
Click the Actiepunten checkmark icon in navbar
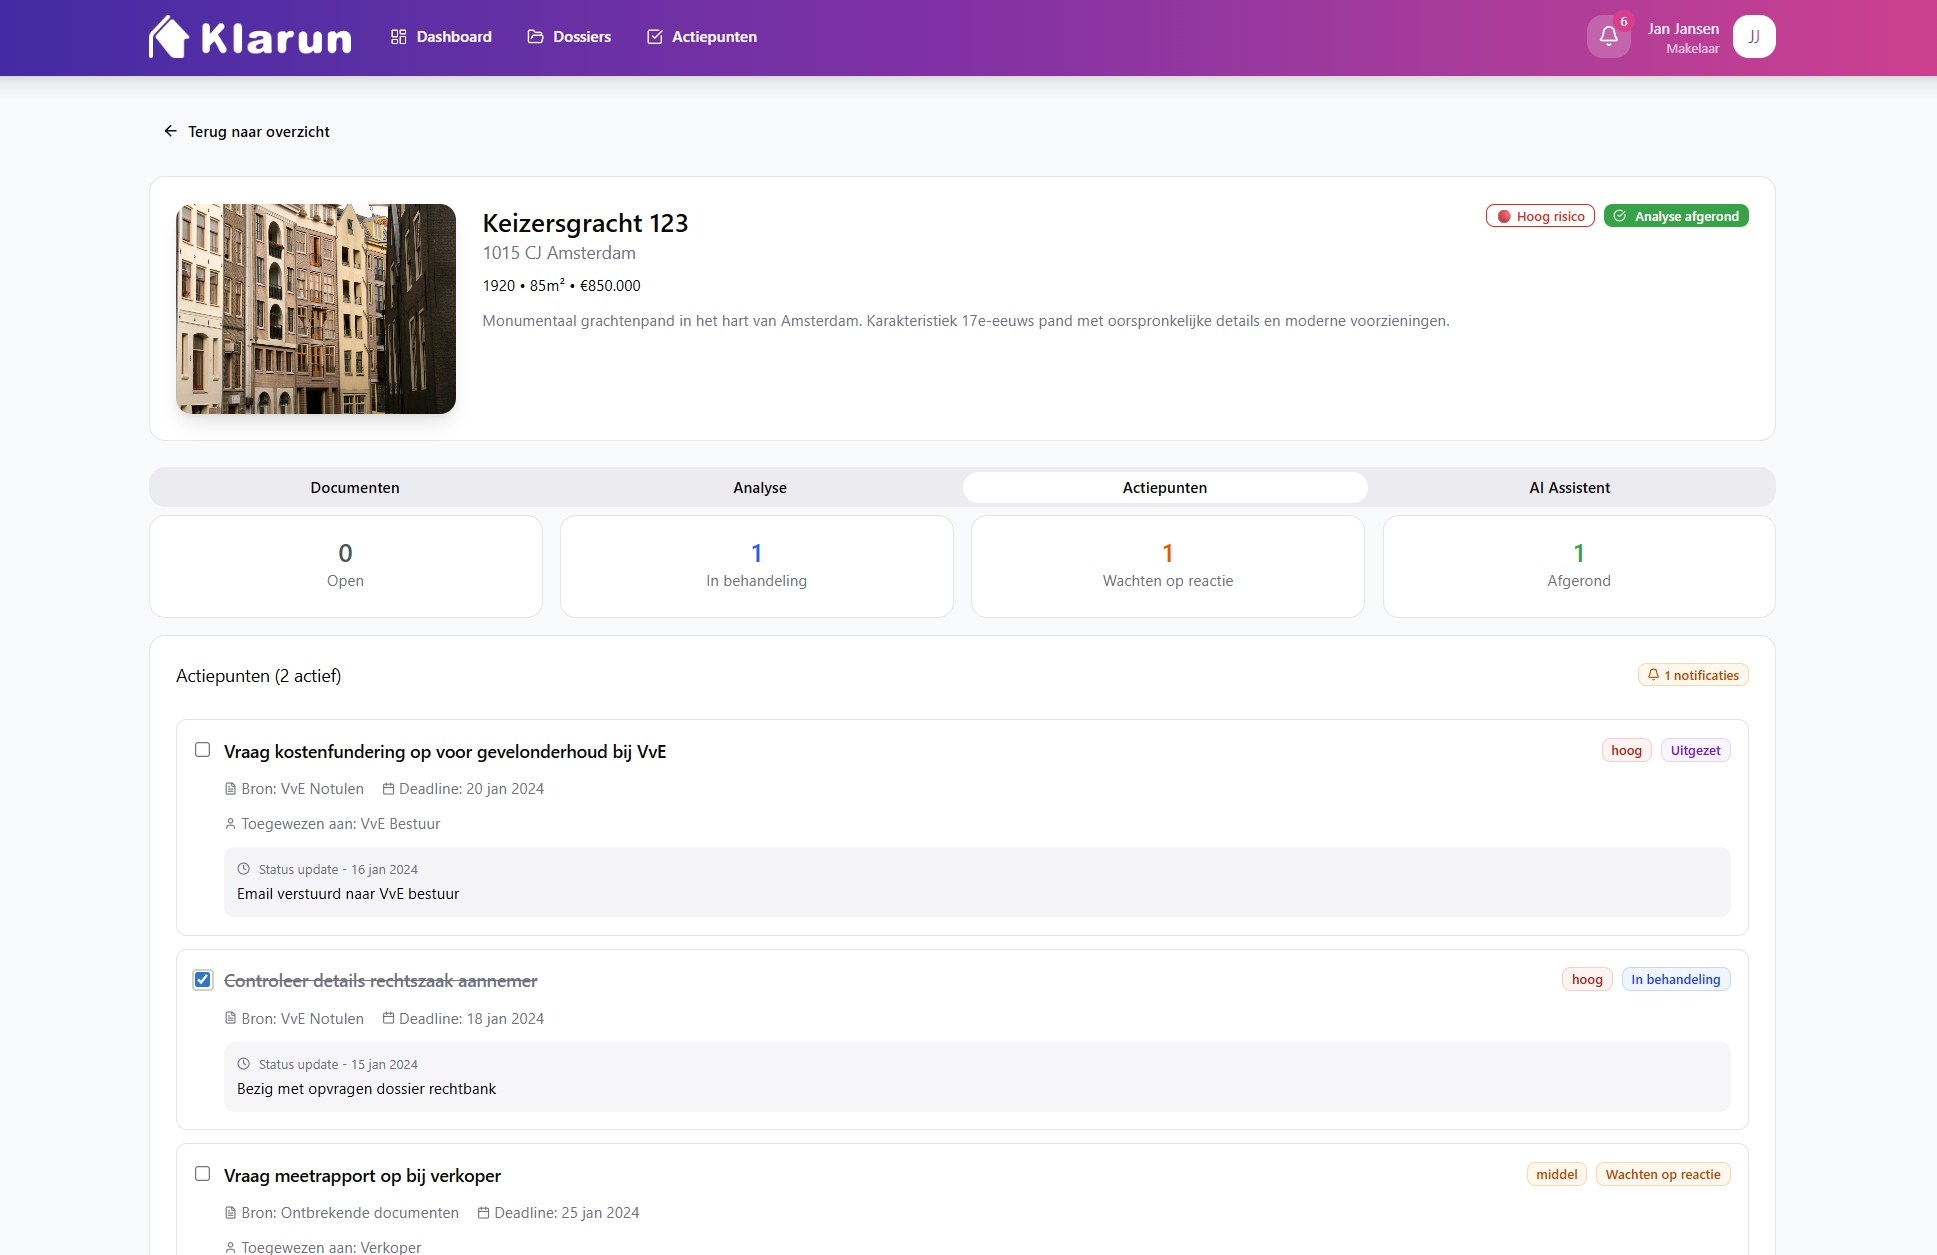[x=655, y=37]
